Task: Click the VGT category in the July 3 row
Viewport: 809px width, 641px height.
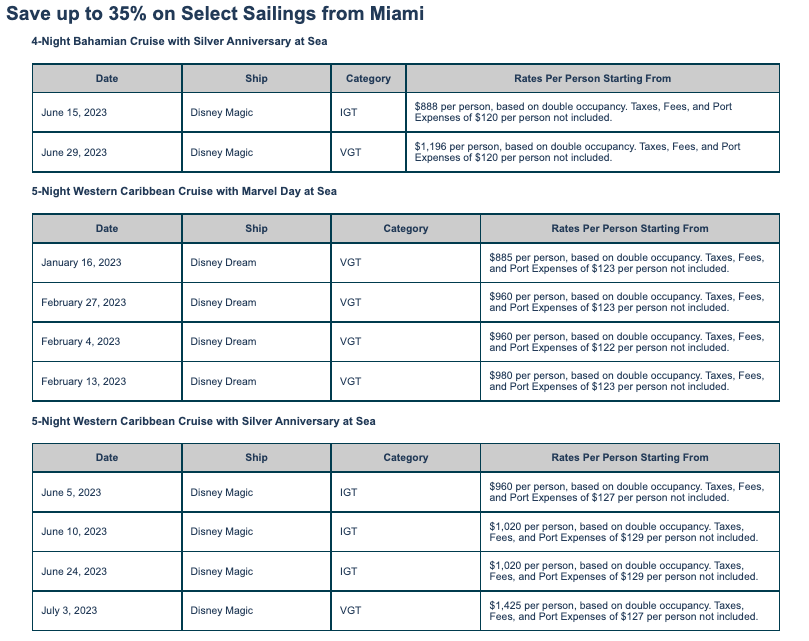Action: pyautogui.click(x=350, y=611)
